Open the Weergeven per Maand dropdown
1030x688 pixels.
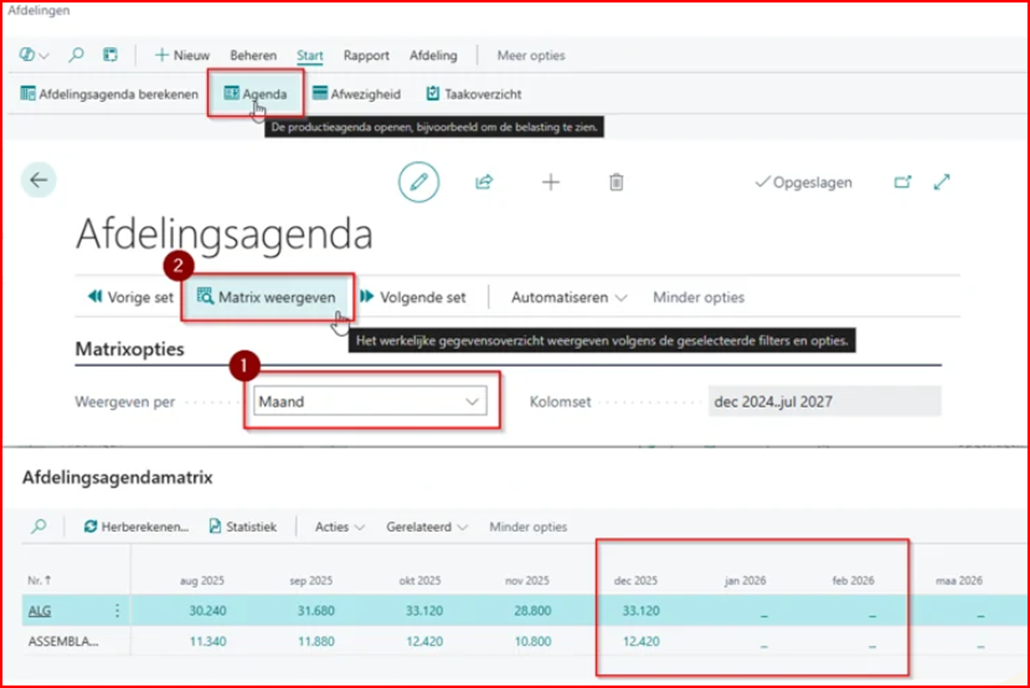point(369,402)
